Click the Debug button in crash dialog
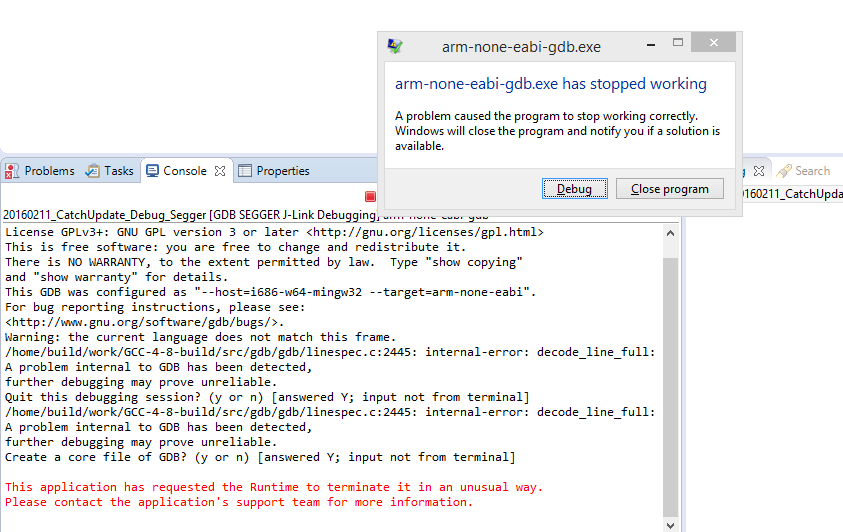This screenshot has width=843, height=532. pyautogui.click(x=575, y=189)
